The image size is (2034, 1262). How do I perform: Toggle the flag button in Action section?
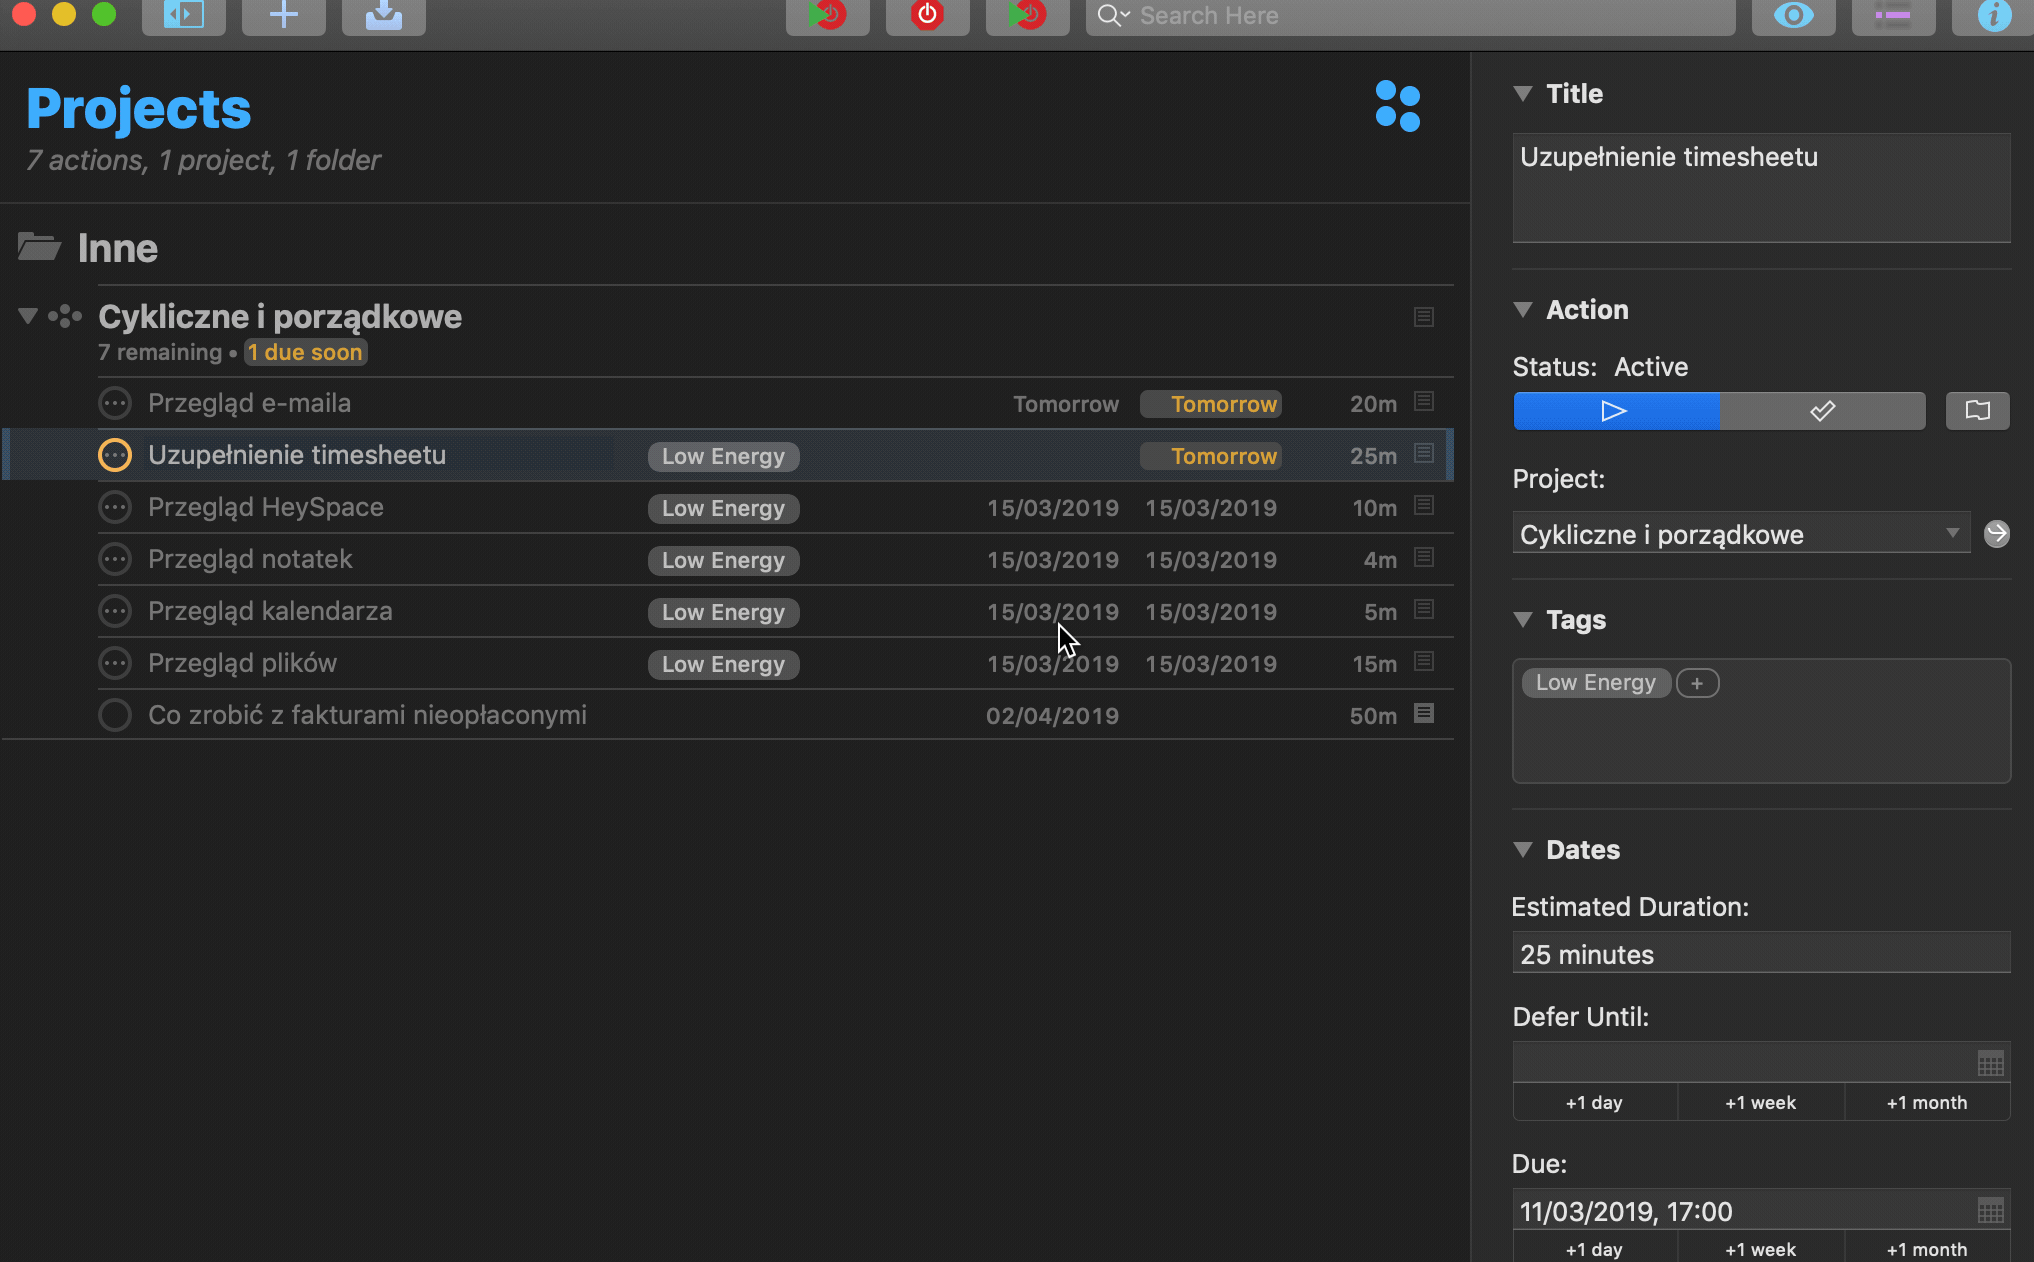(x=1977, y=411)
